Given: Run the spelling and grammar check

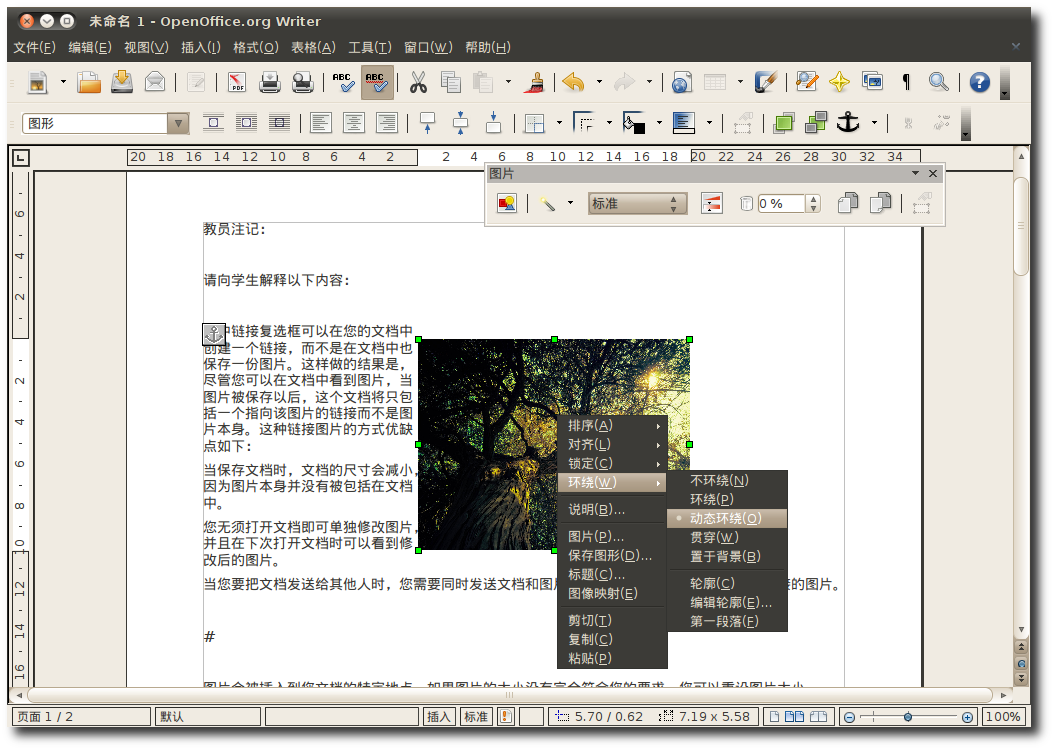Looking at the screenshot, I should [x=343, y=82].
